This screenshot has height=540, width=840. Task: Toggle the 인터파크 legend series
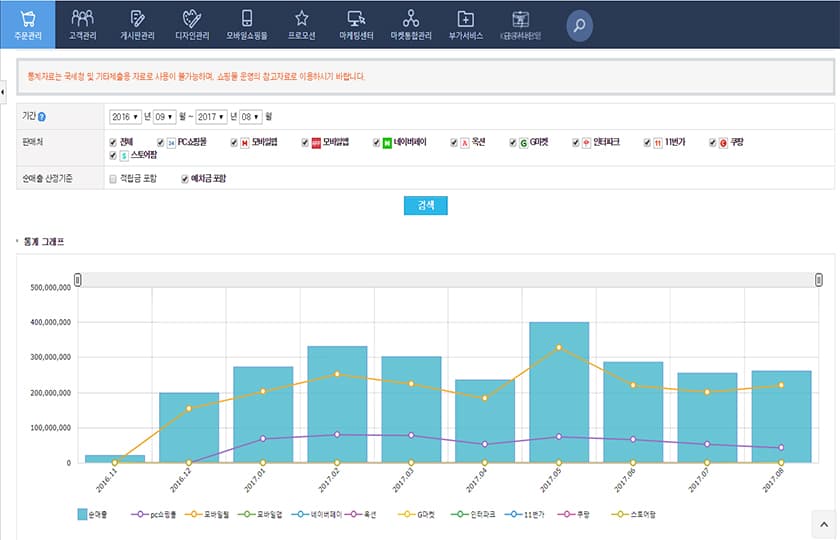click(x=474, y=514)
